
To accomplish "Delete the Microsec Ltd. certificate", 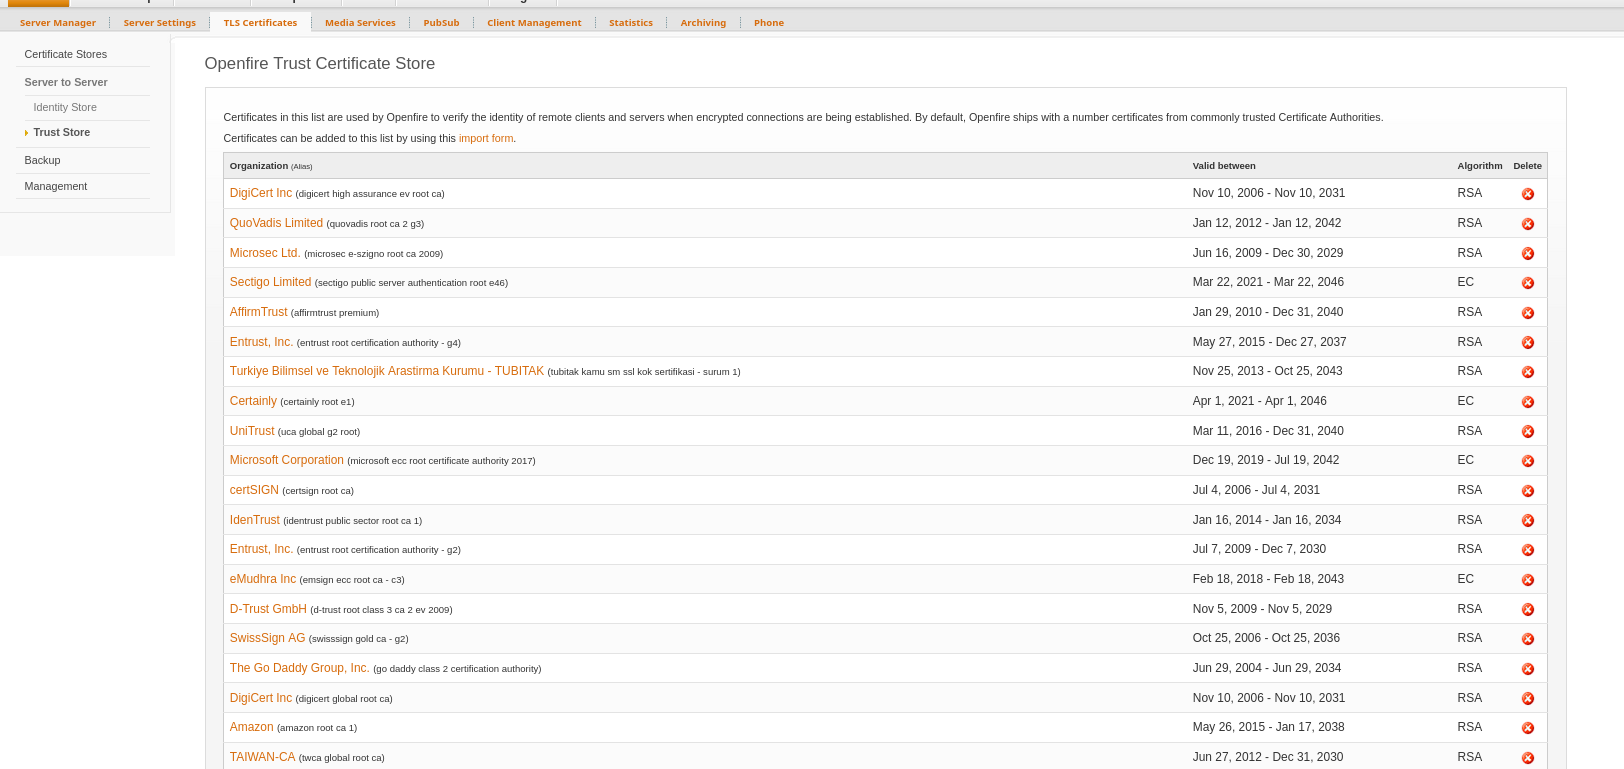I will [x=1527, y=254].
